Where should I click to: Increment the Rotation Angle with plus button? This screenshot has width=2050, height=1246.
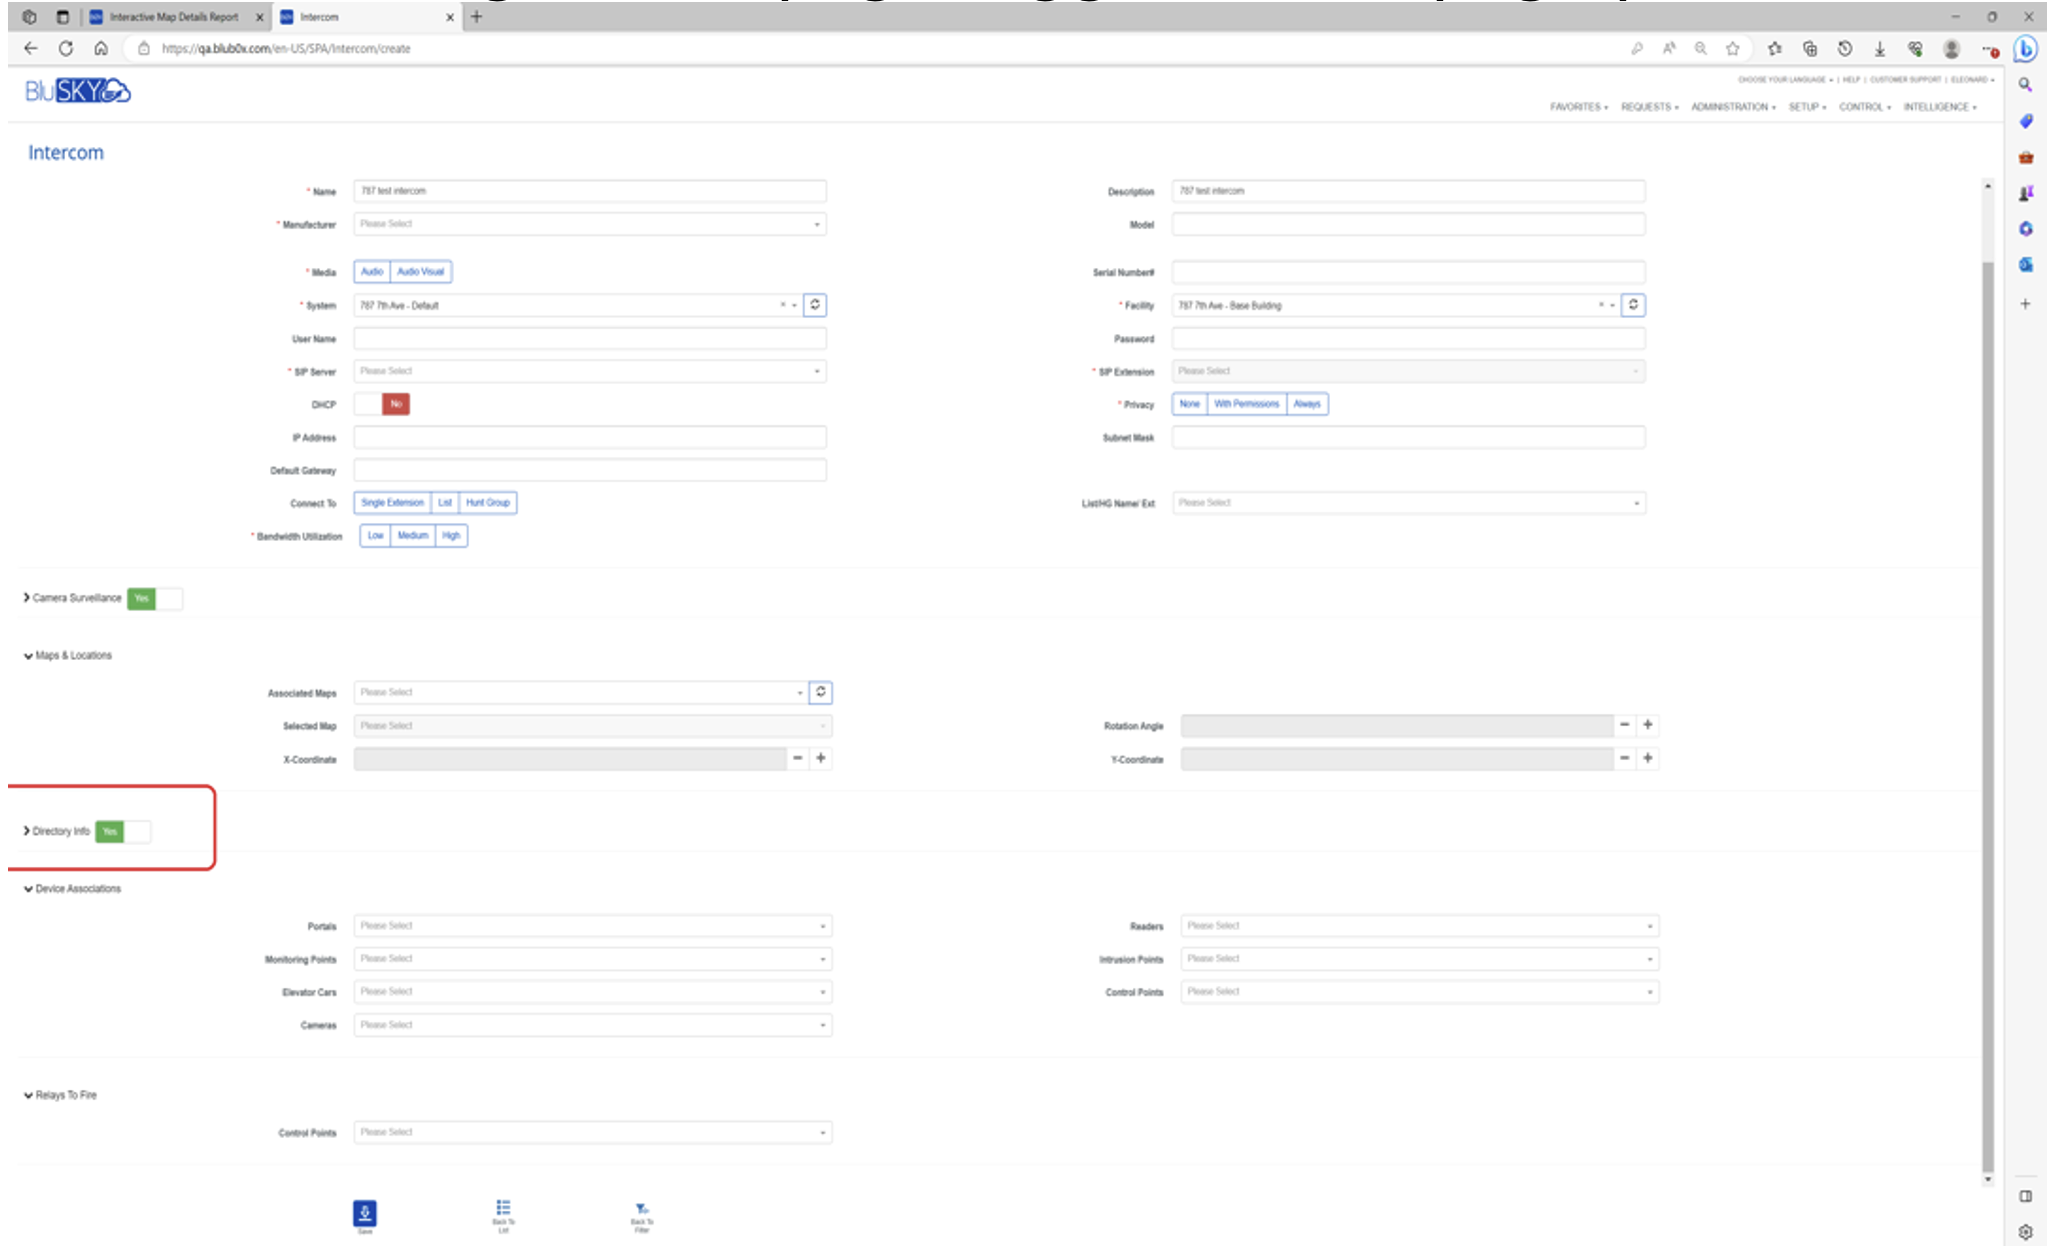click(x=1647, y=726)
